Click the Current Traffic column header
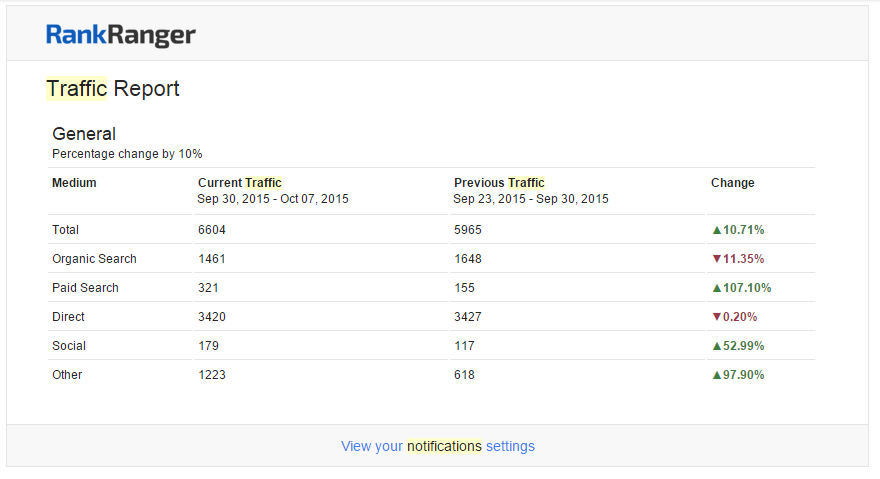 (x=240, y=183)
